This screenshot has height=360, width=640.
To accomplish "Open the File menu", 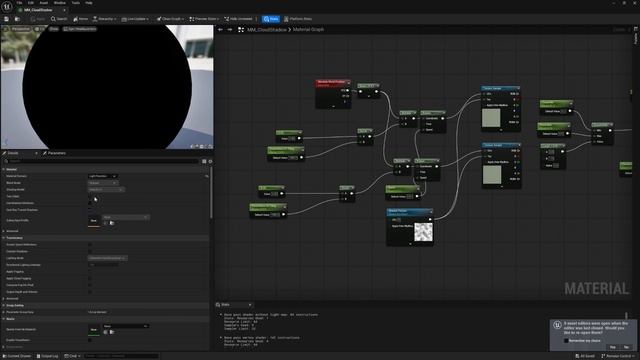I will (x=19, y=3).
